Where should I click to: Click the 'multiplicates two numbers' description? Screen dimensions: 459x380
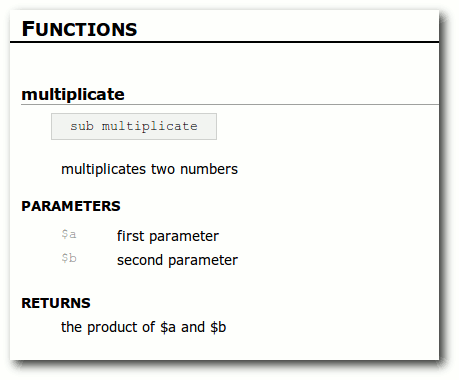coord(149,169)
